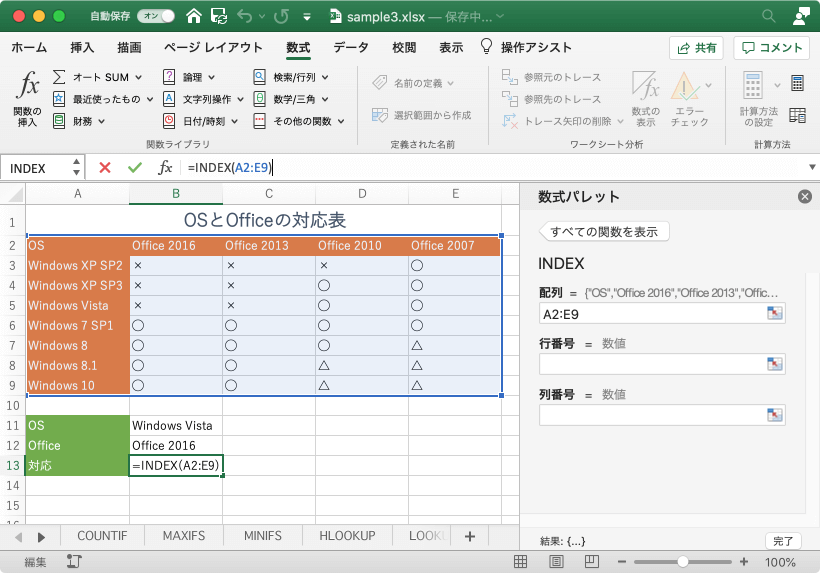Add a new sheet with plus button
The image size is (820, 573).
pos(470,536)
